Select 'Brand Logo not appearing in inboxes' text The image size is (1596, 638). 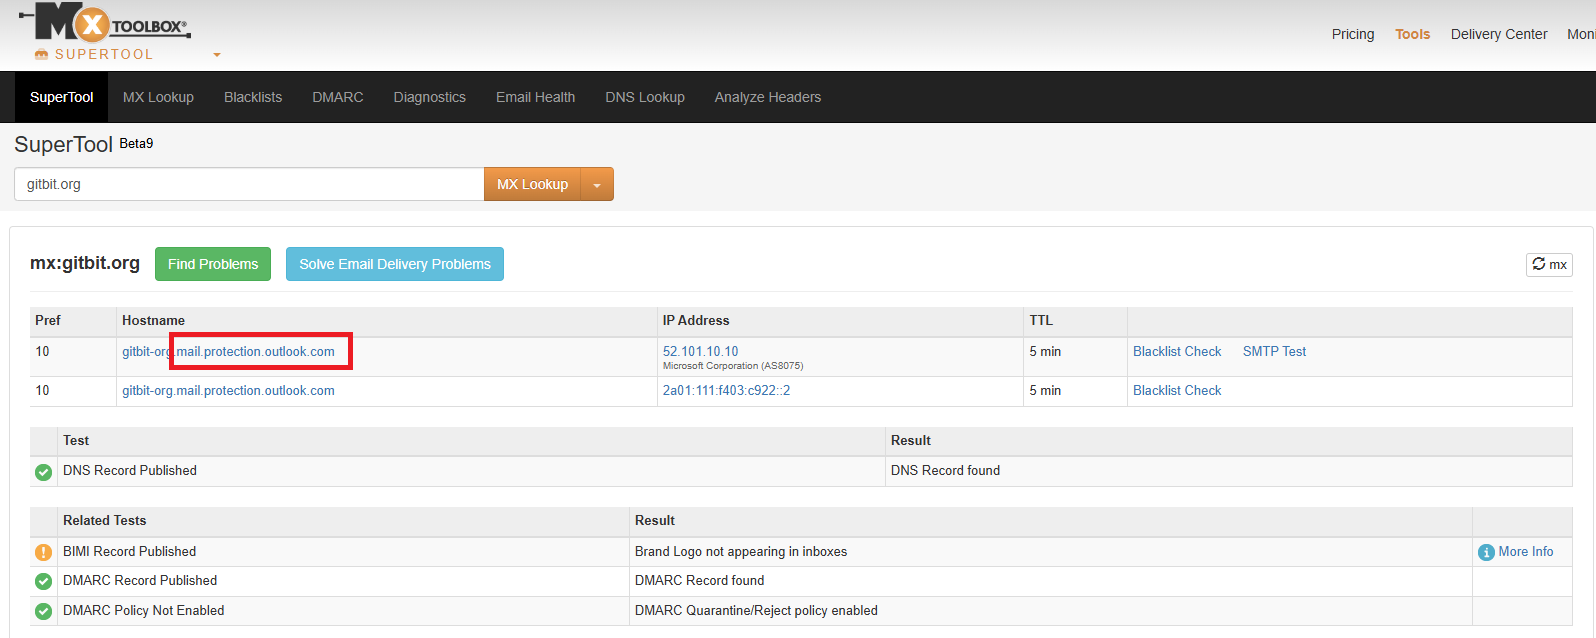741,551
